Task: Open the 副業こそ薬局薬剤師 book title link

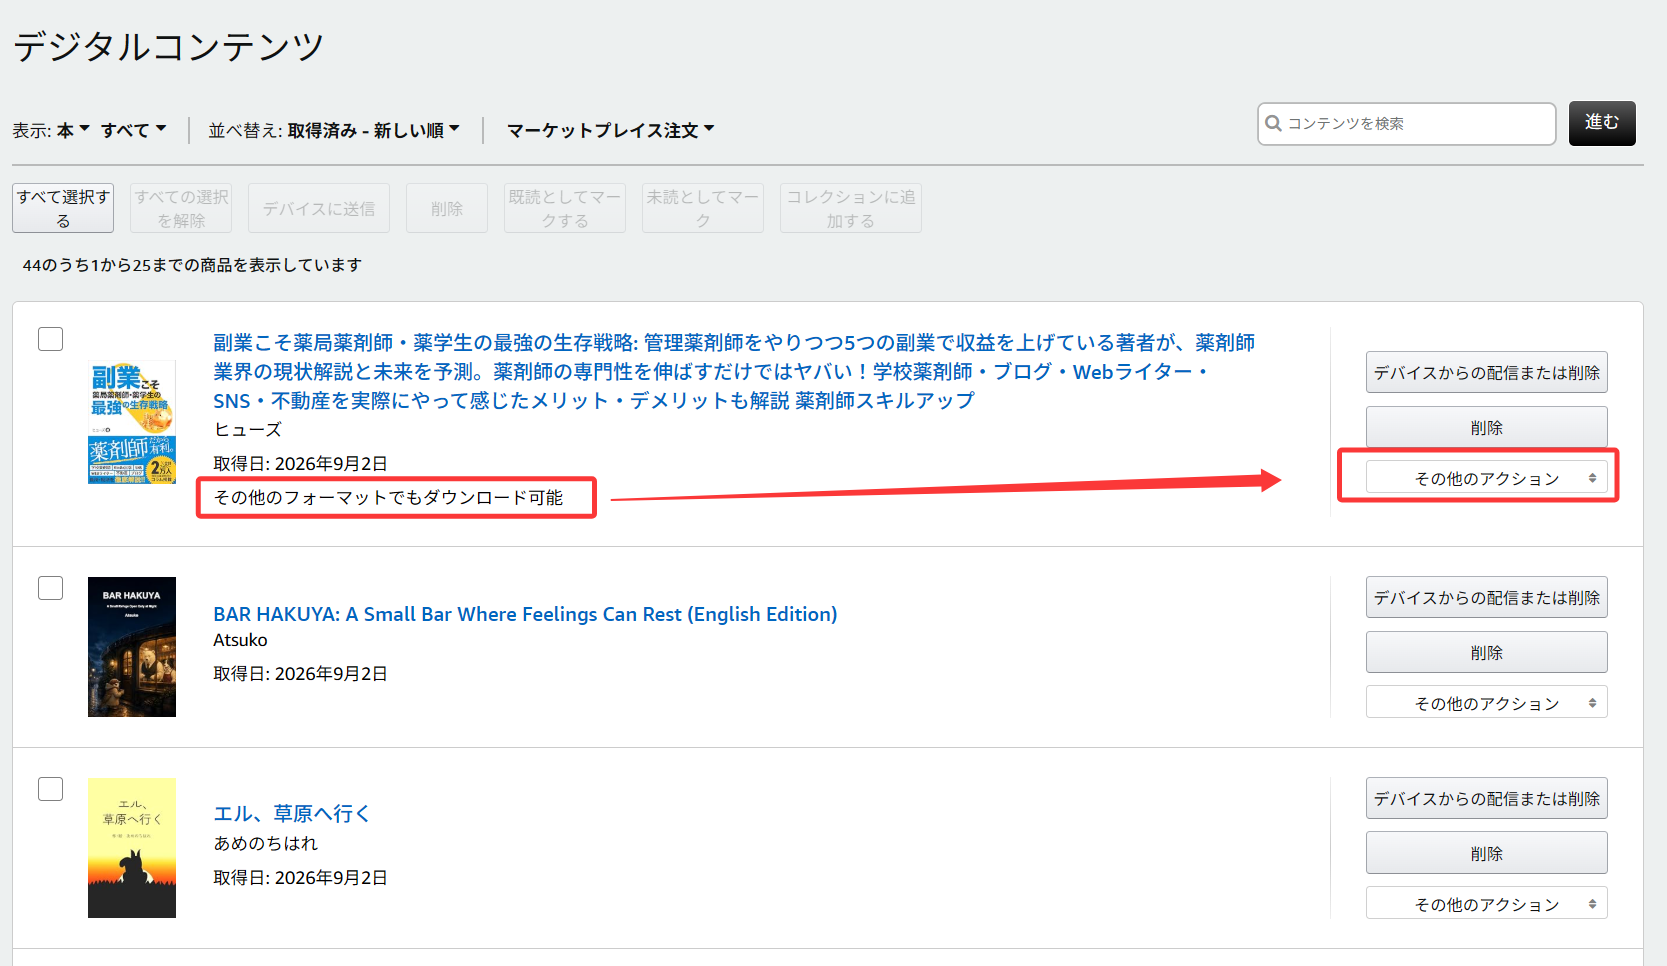Action: (x=734, y=371)
